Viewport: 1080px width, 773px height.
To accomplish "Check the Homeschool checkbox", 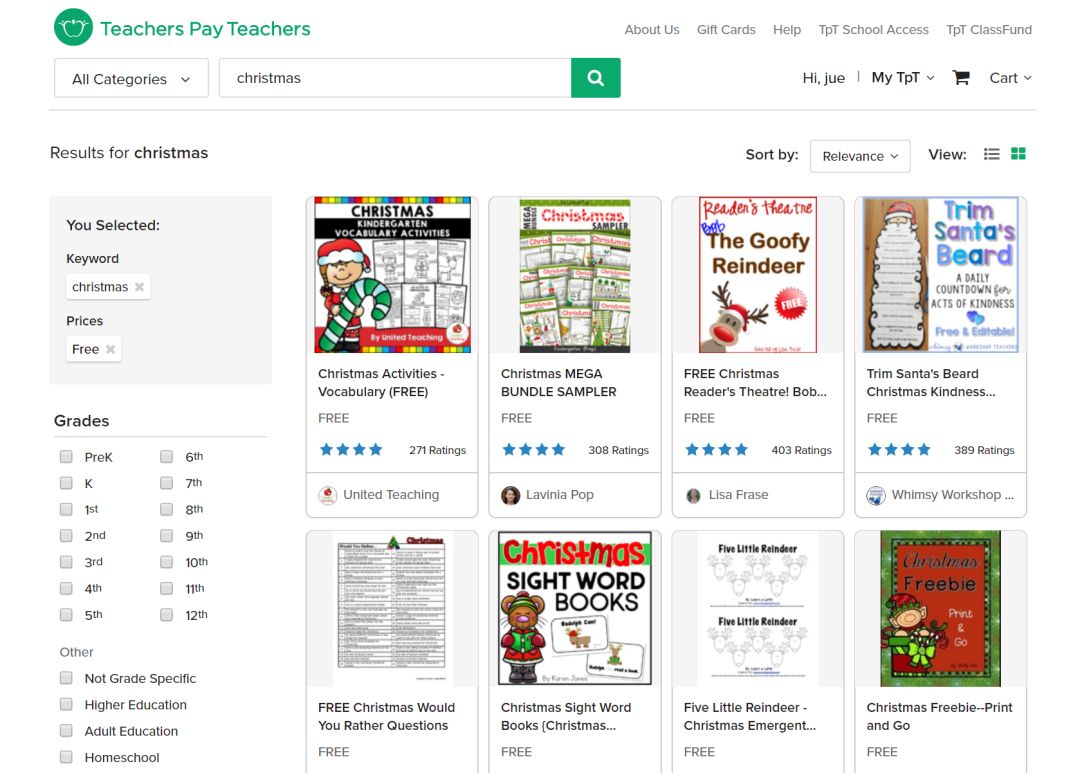I will (66, 756).
